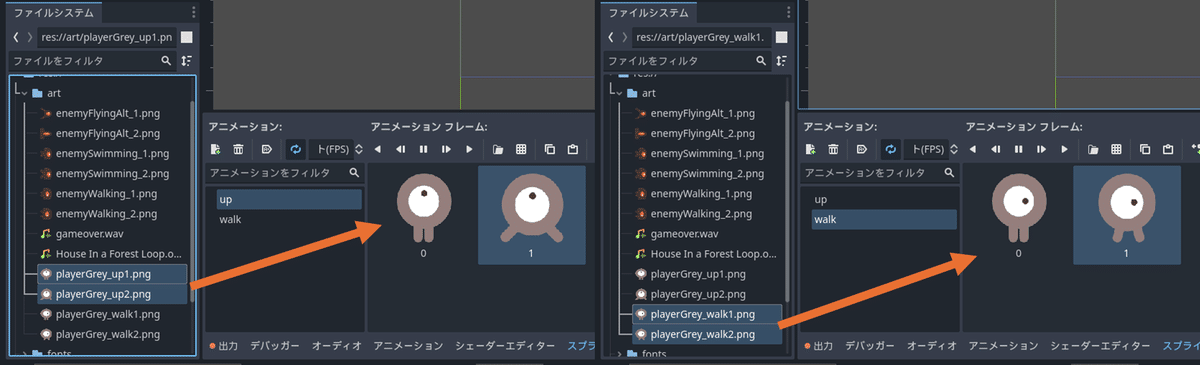Click res://art/playerGrey_walk1 path field
The height and width of the screenshot is (365, 1200).
pyautogui.click(x=702, y=37)
